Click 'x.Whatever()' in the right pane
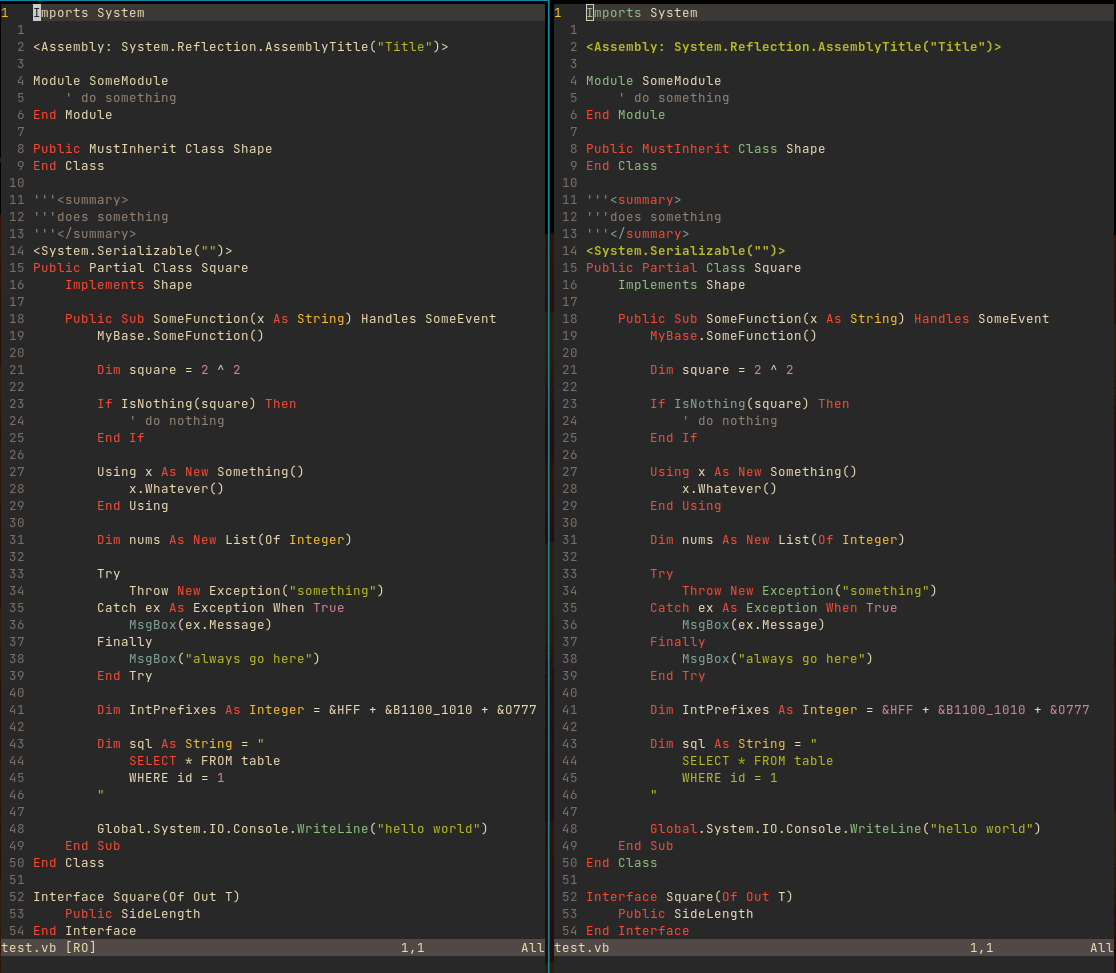 pyautogui.click(x=730, y=489)
